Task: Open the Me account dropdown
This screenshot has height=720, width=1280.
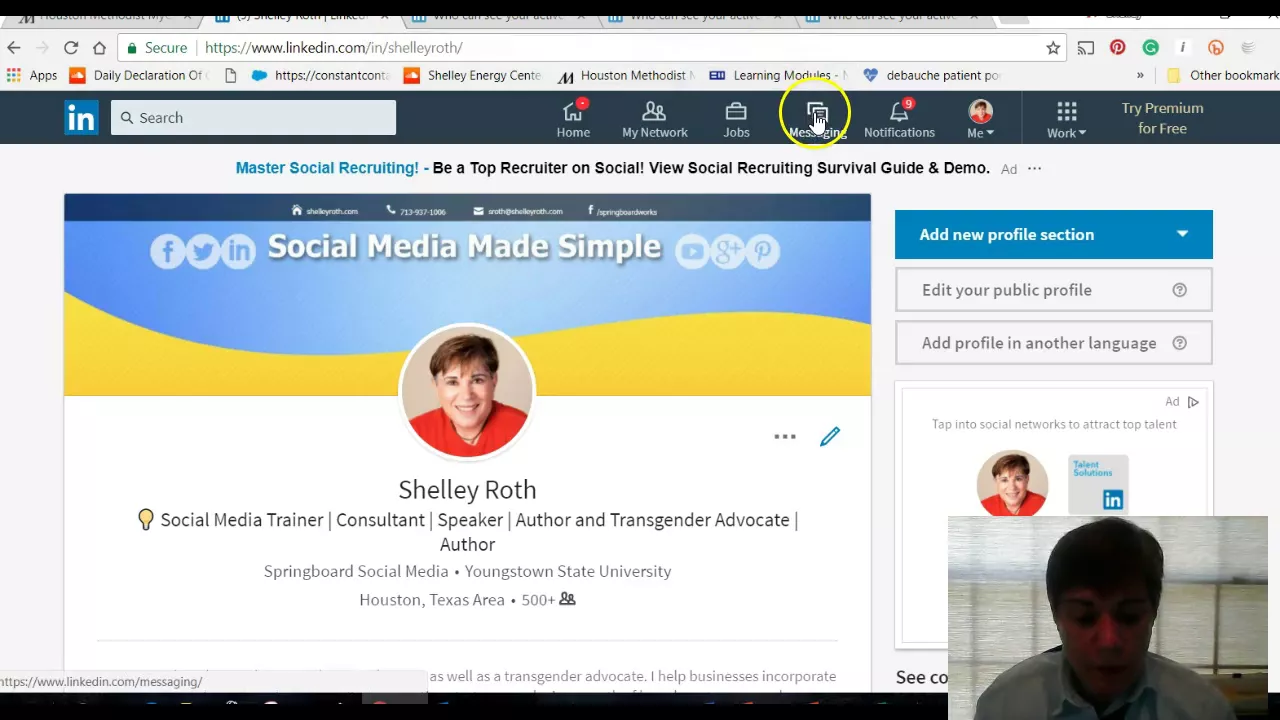Action: pos(980,118)
